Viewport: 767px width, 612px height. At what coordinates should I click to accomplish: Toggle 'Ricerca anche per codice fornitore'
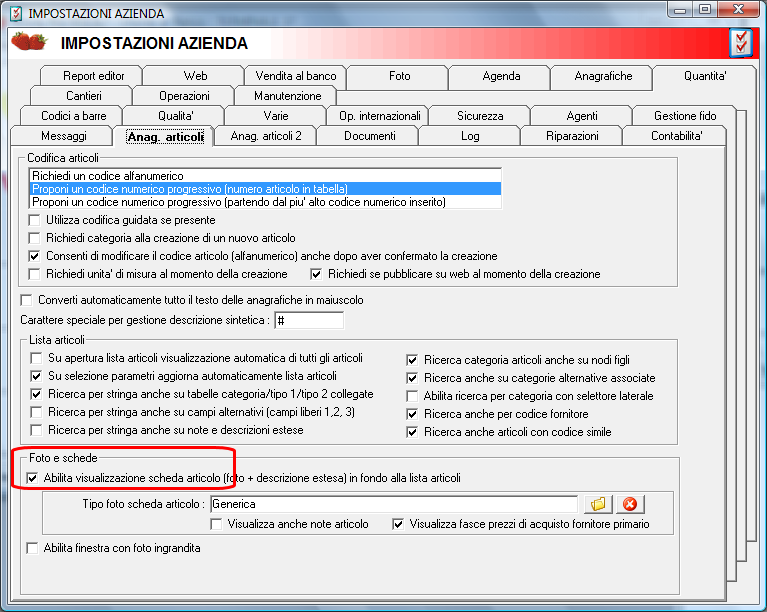tap(412, 414)
